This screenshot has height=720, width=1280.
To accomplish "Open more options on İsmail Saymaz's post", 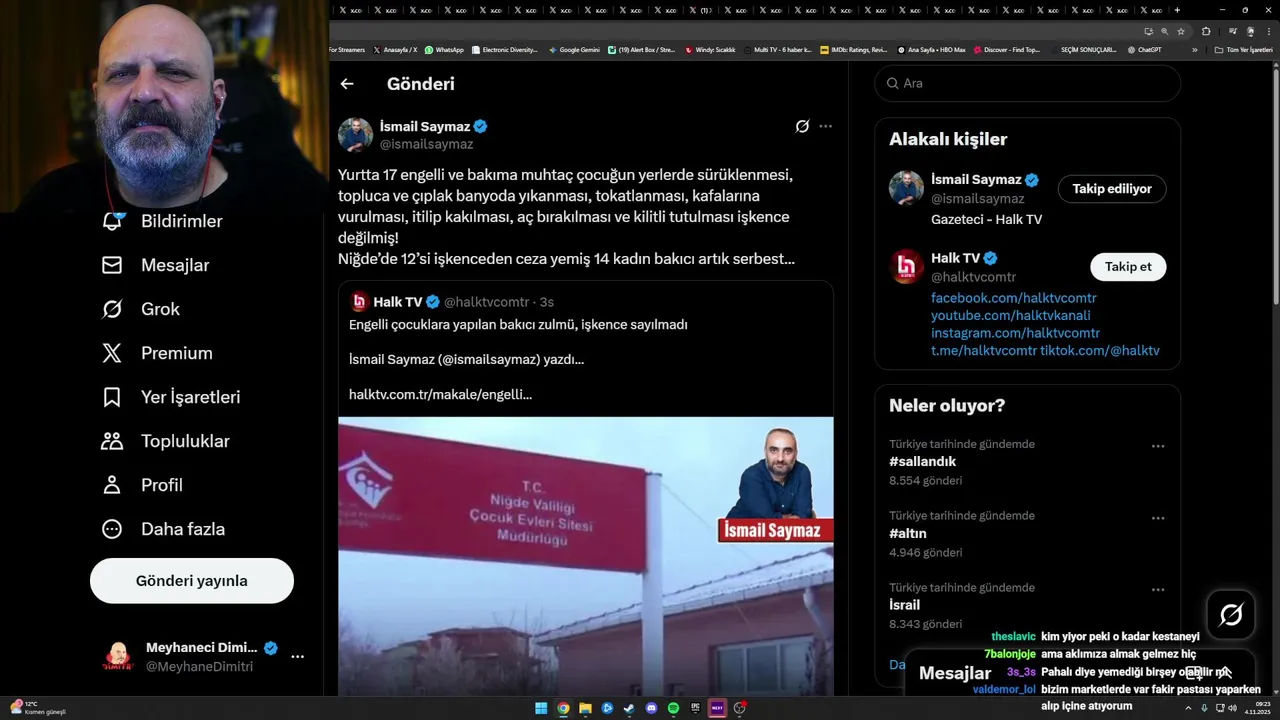I will pos(825,126).
